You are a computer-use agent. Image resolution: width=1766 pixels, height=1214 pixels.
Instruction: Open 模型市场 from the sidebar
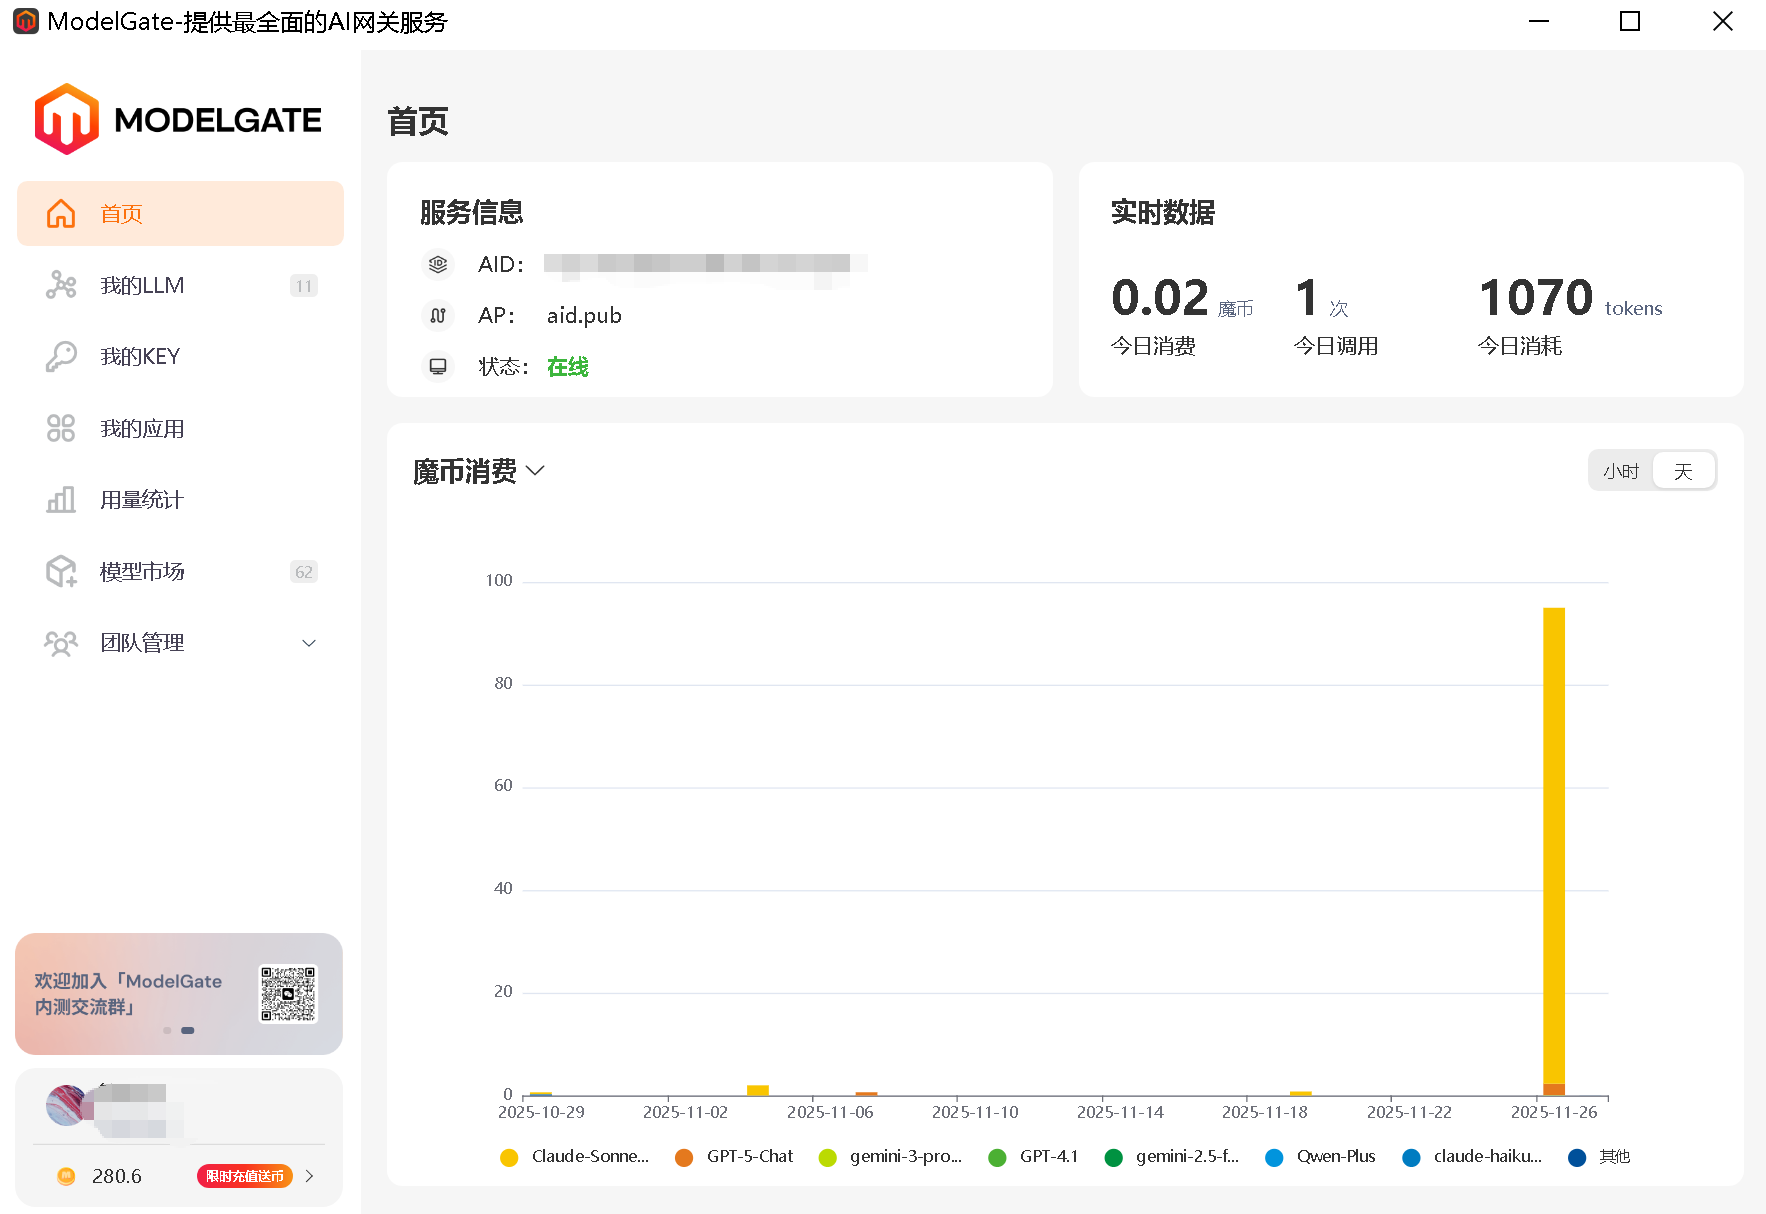(x=140, y=571)
